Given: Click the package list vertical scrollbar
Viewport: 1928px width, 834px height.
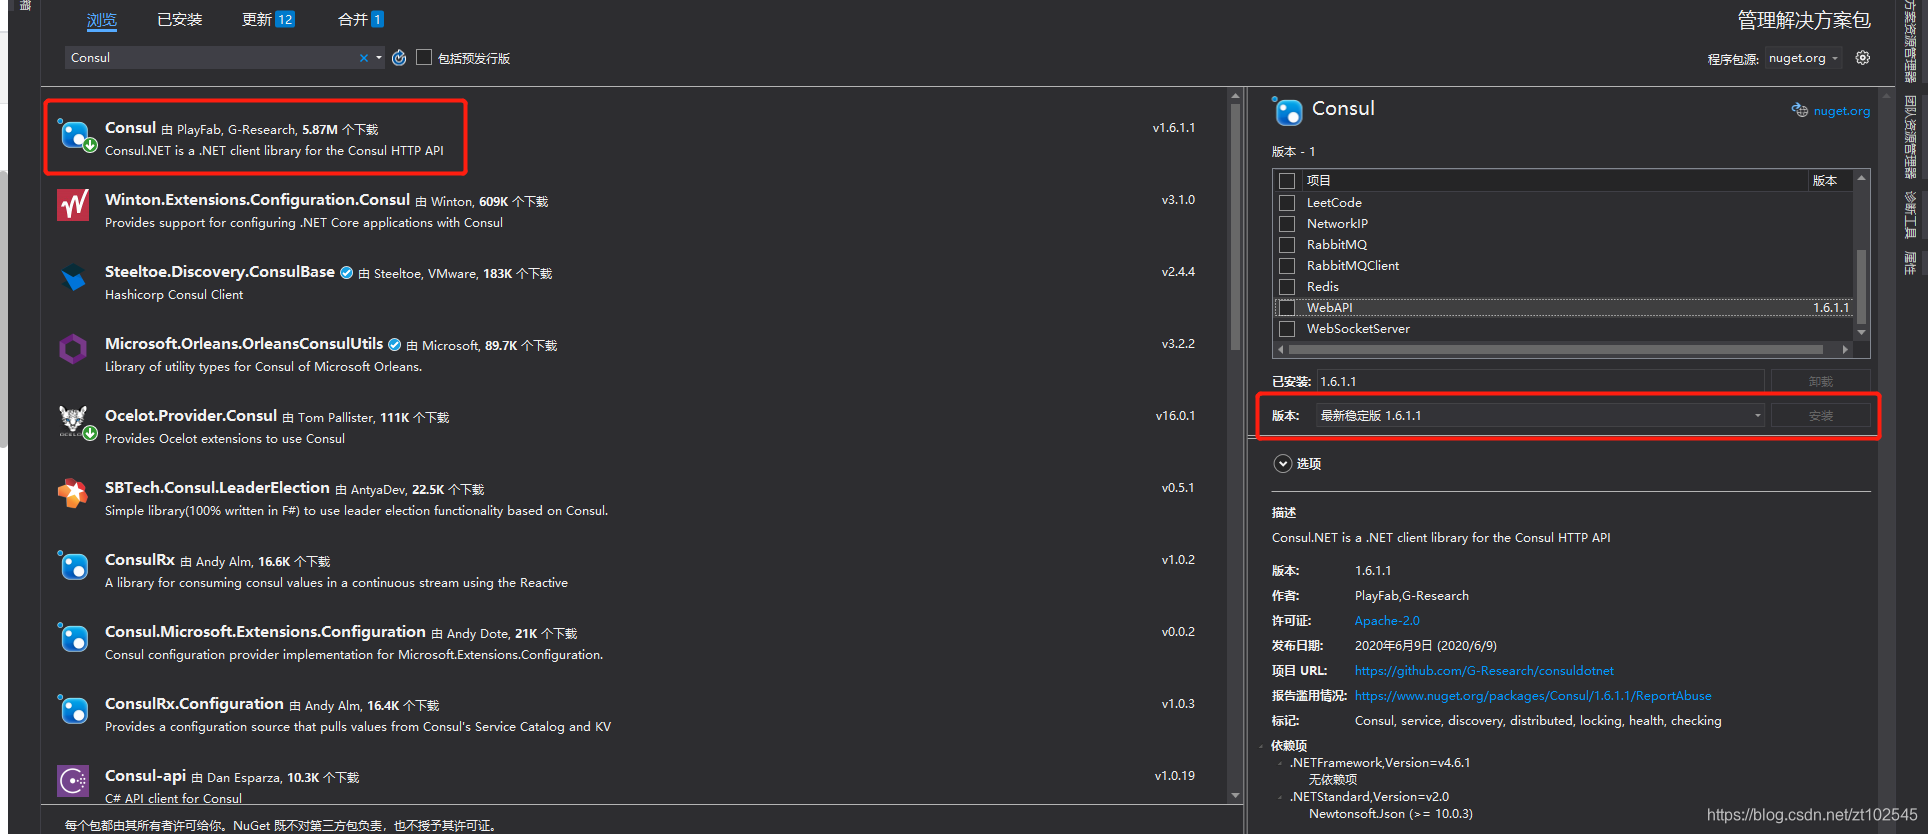Looking at the screenshot, I should (x=1235, y=225).
